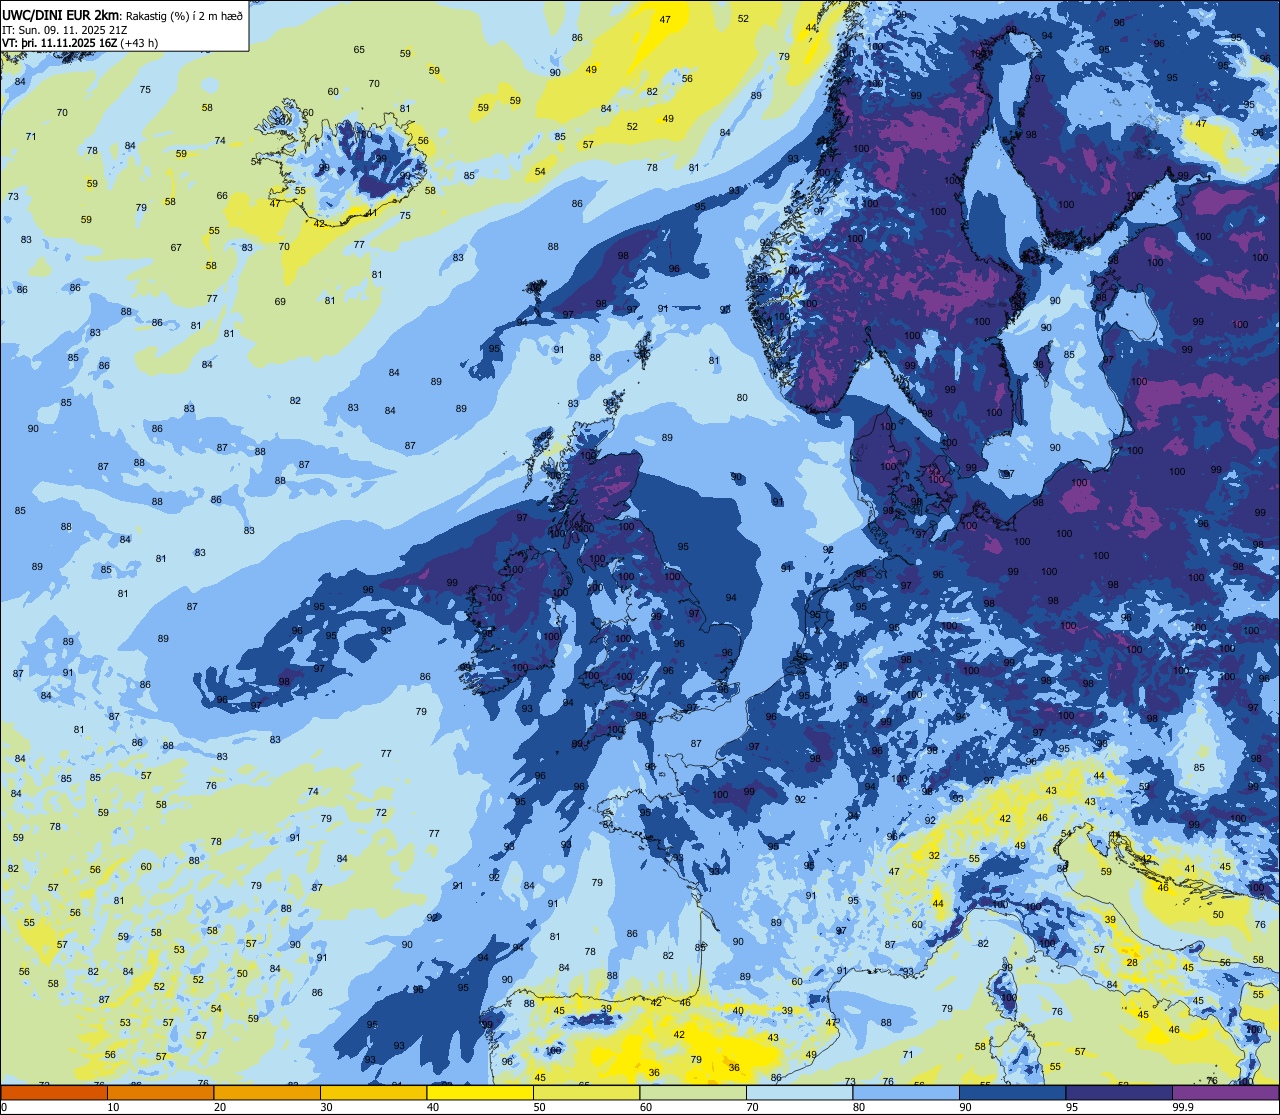Click the purple above-99.9 legend swatch
The width and height of the screenshot is (1280, 1115).
click(1225, 1093)
